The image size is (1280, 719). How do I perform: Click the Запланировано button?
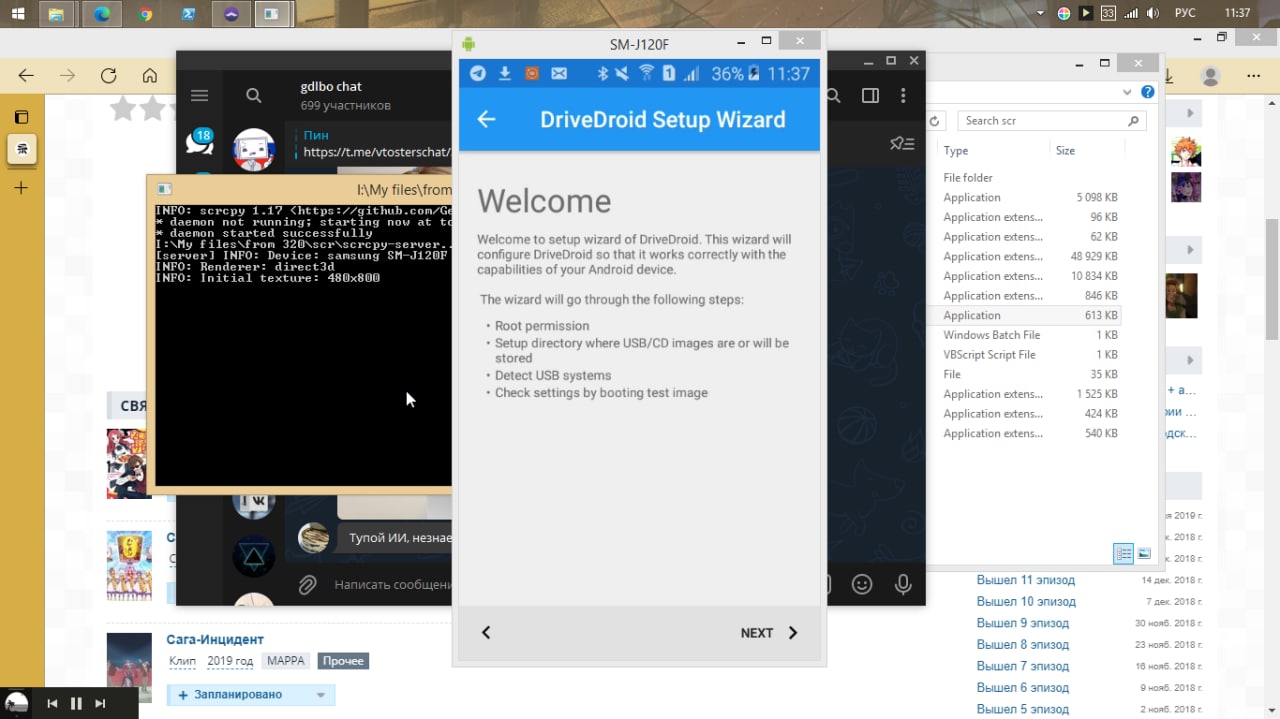click(x=239, y=695)
